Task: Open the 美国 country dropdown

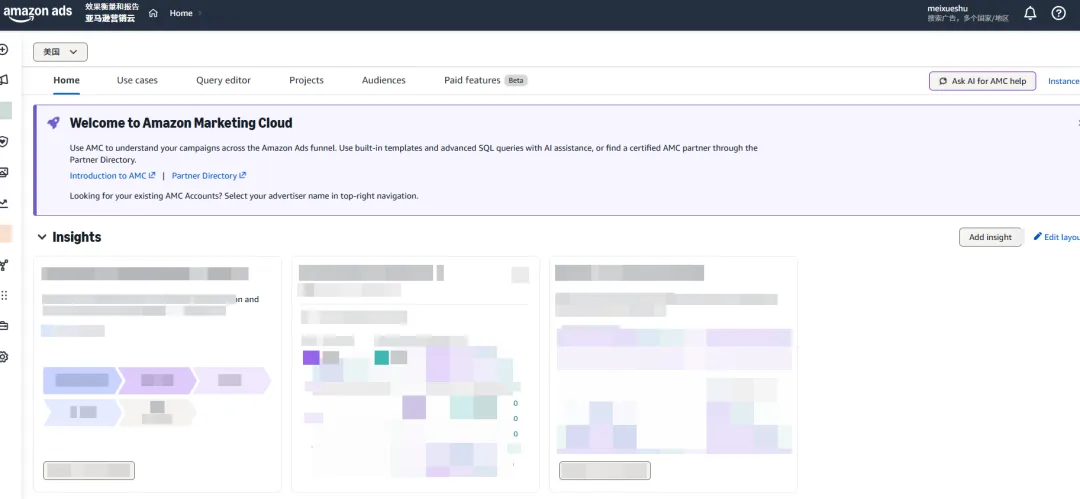Action: point(61,52)
